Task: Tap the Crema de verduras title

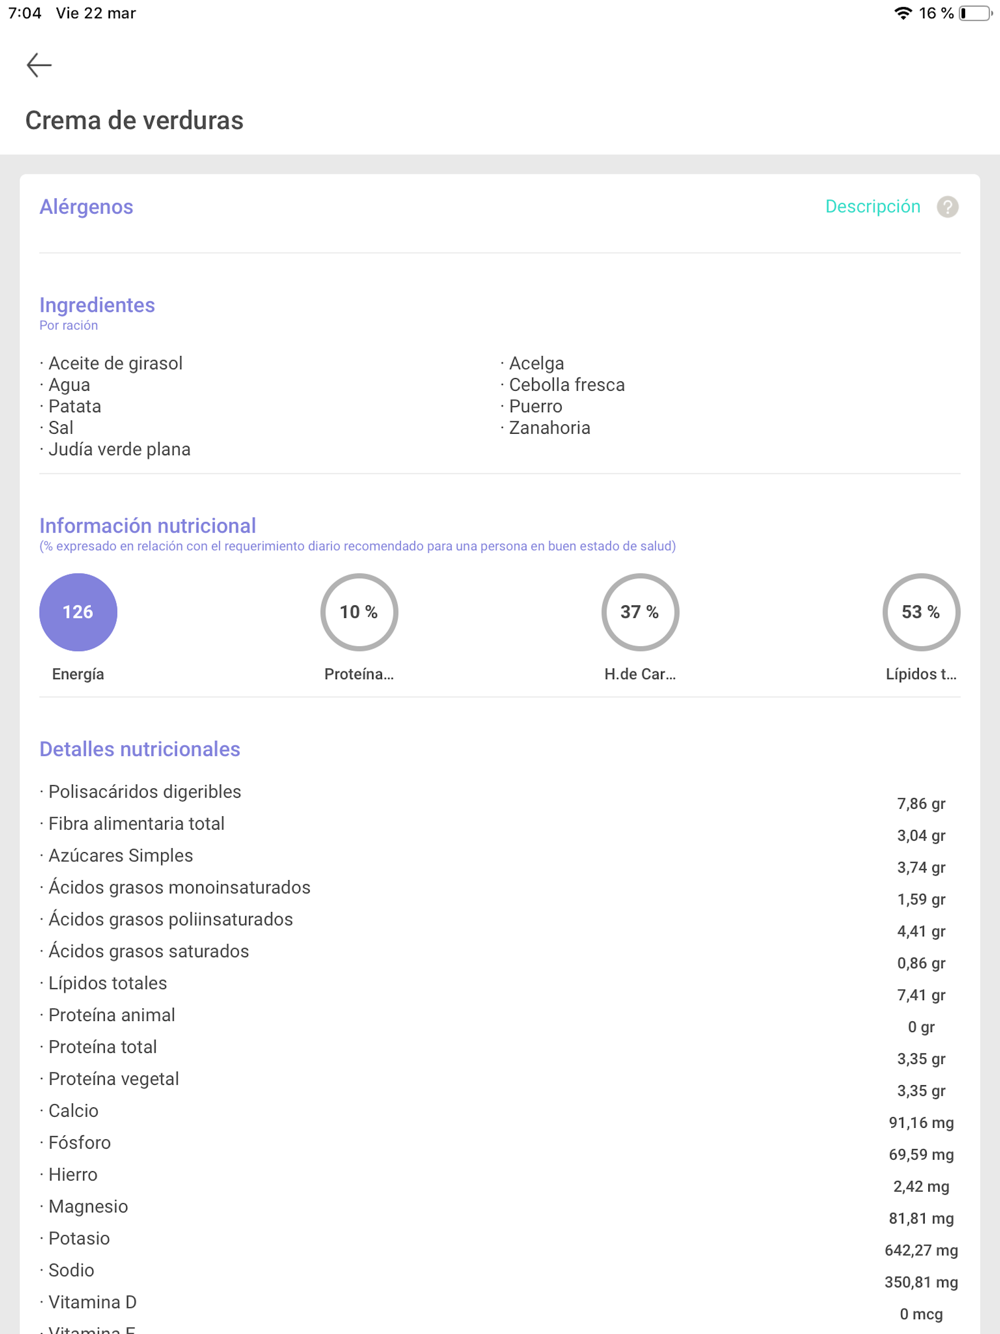Action: point(134,121)
